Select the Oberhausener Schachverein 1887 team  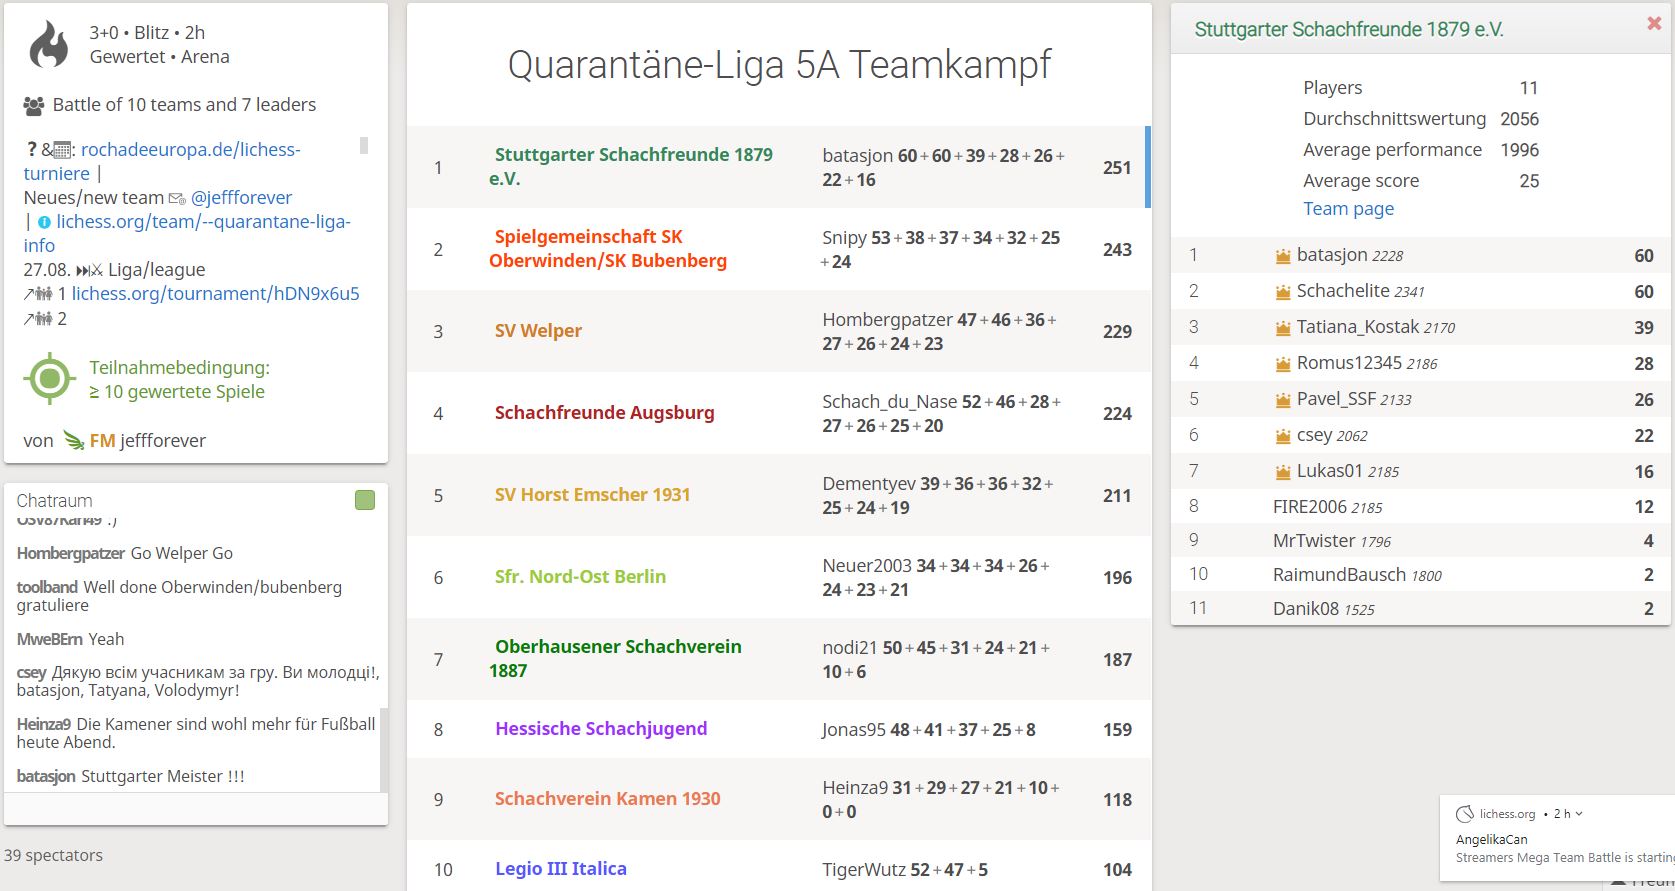click(x=615, y=659)
